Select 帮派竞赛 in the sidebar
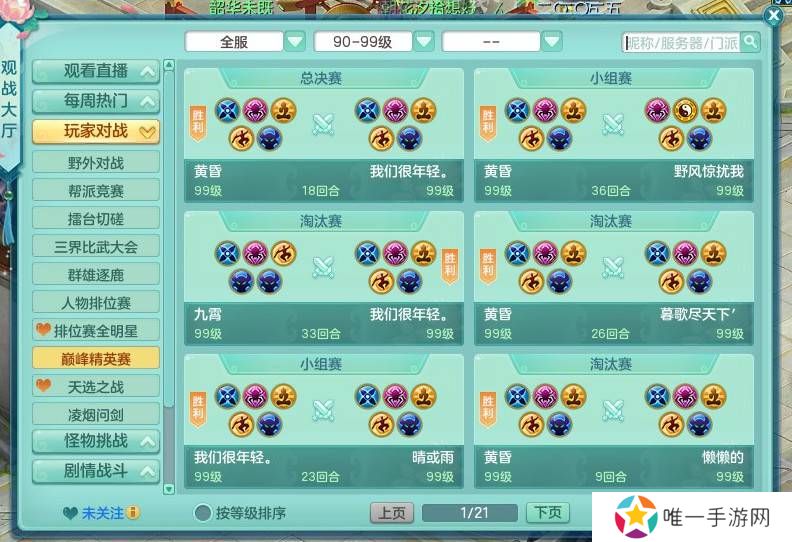 click(96, 190)
